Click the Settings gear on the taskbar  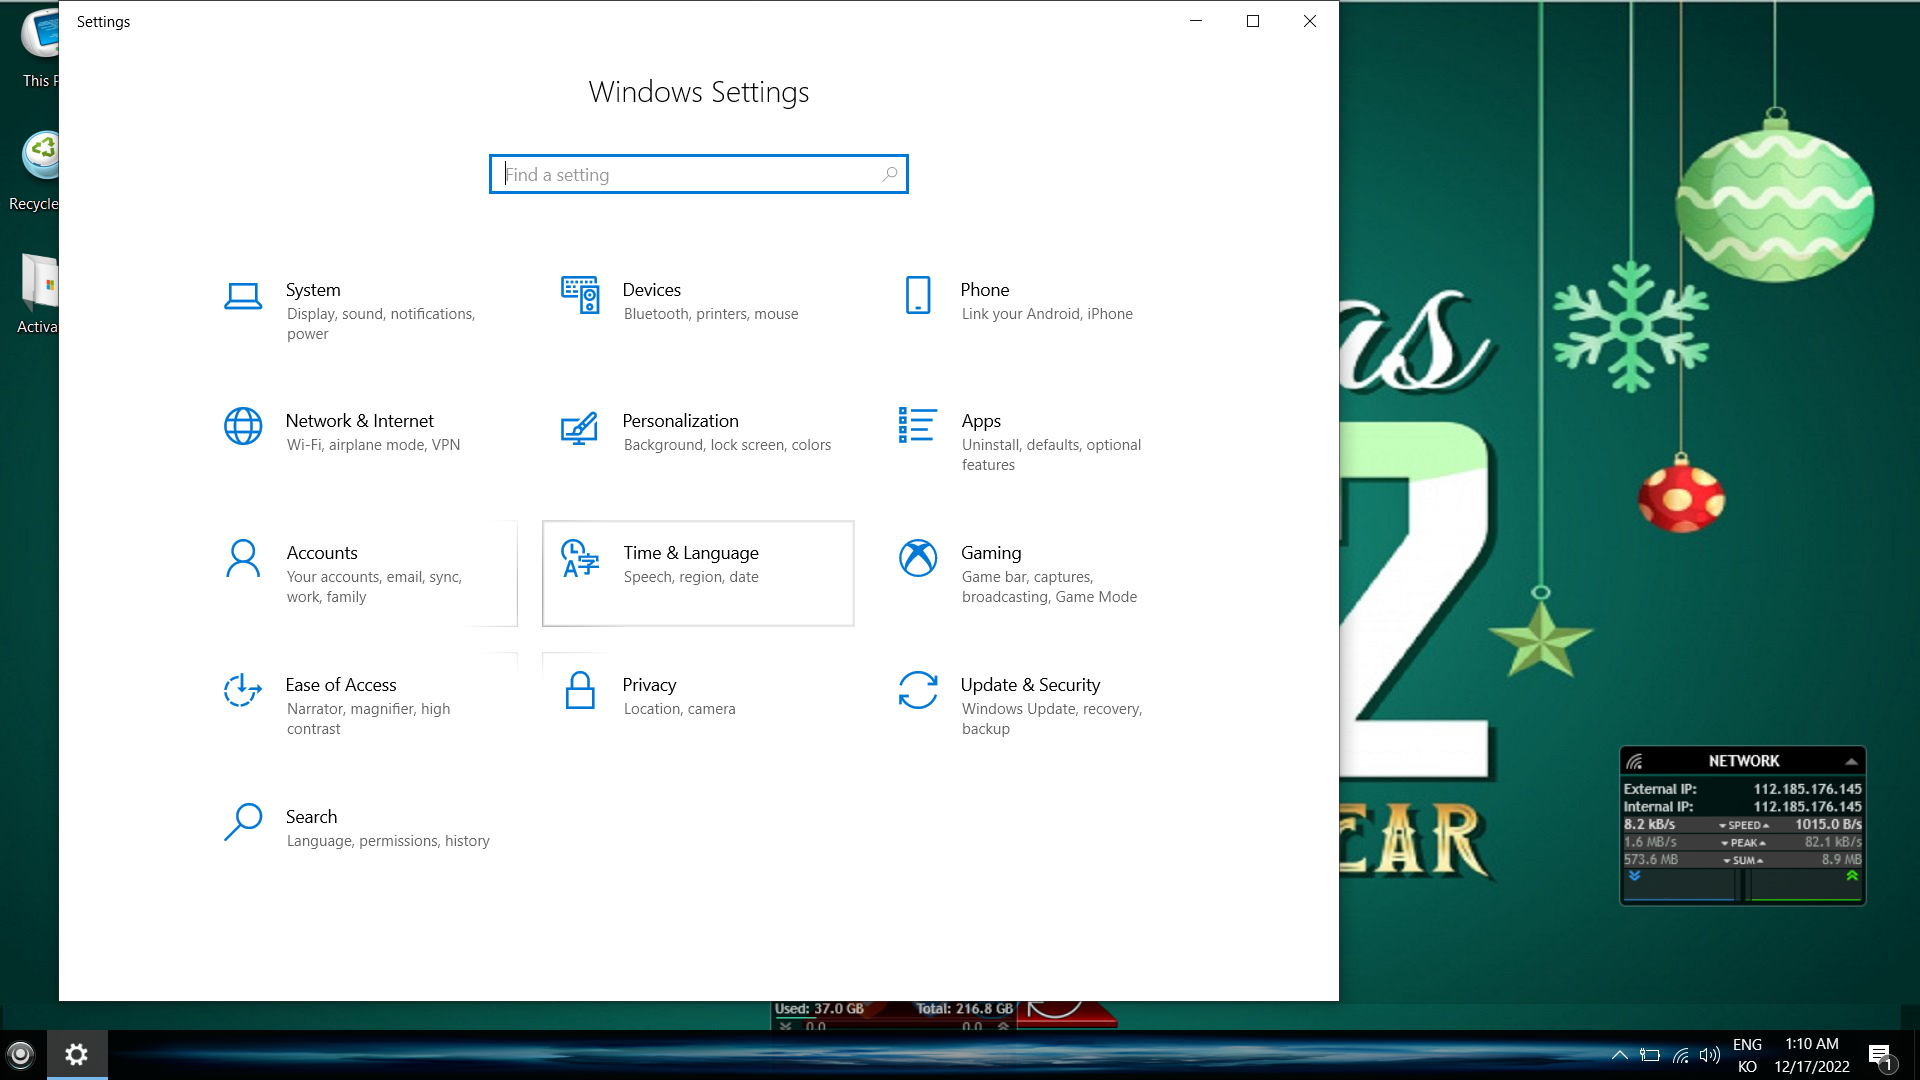click(77, 1054)
